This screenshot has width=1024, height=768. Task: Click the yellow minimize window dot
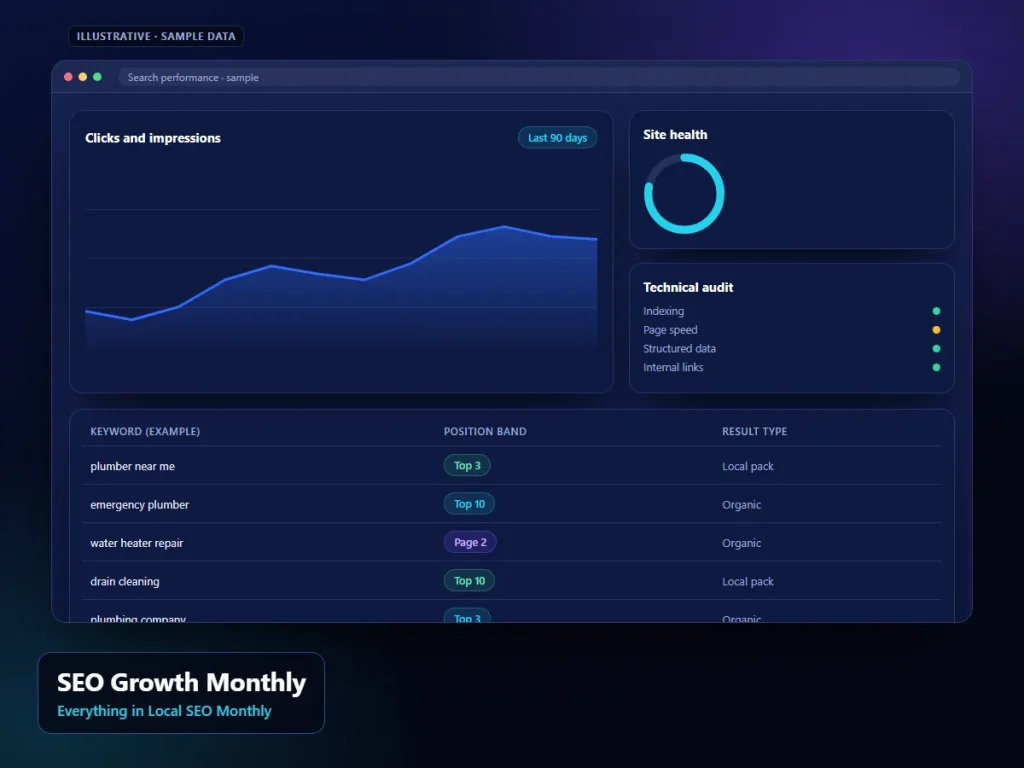[82, 77]
